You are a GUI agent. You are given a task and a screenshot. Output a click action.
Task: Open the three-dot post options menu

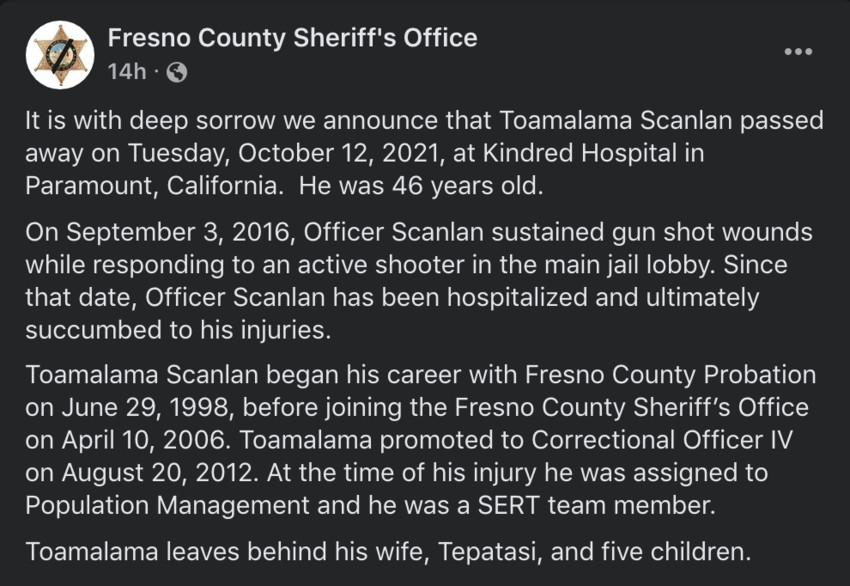[798, 51]
